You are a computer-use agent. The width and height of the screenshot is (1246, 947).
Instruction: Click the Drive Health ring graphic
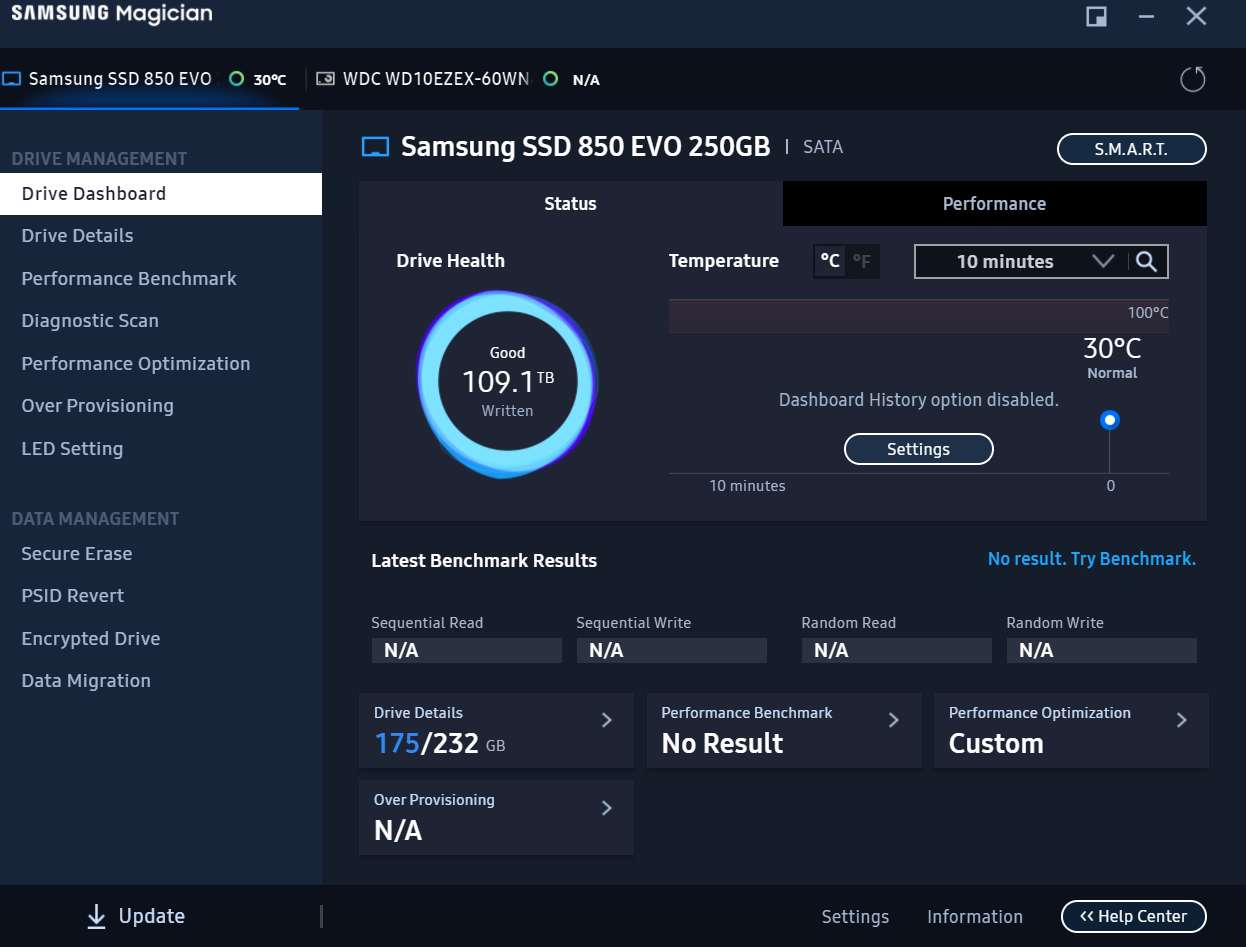pos(507,382)
